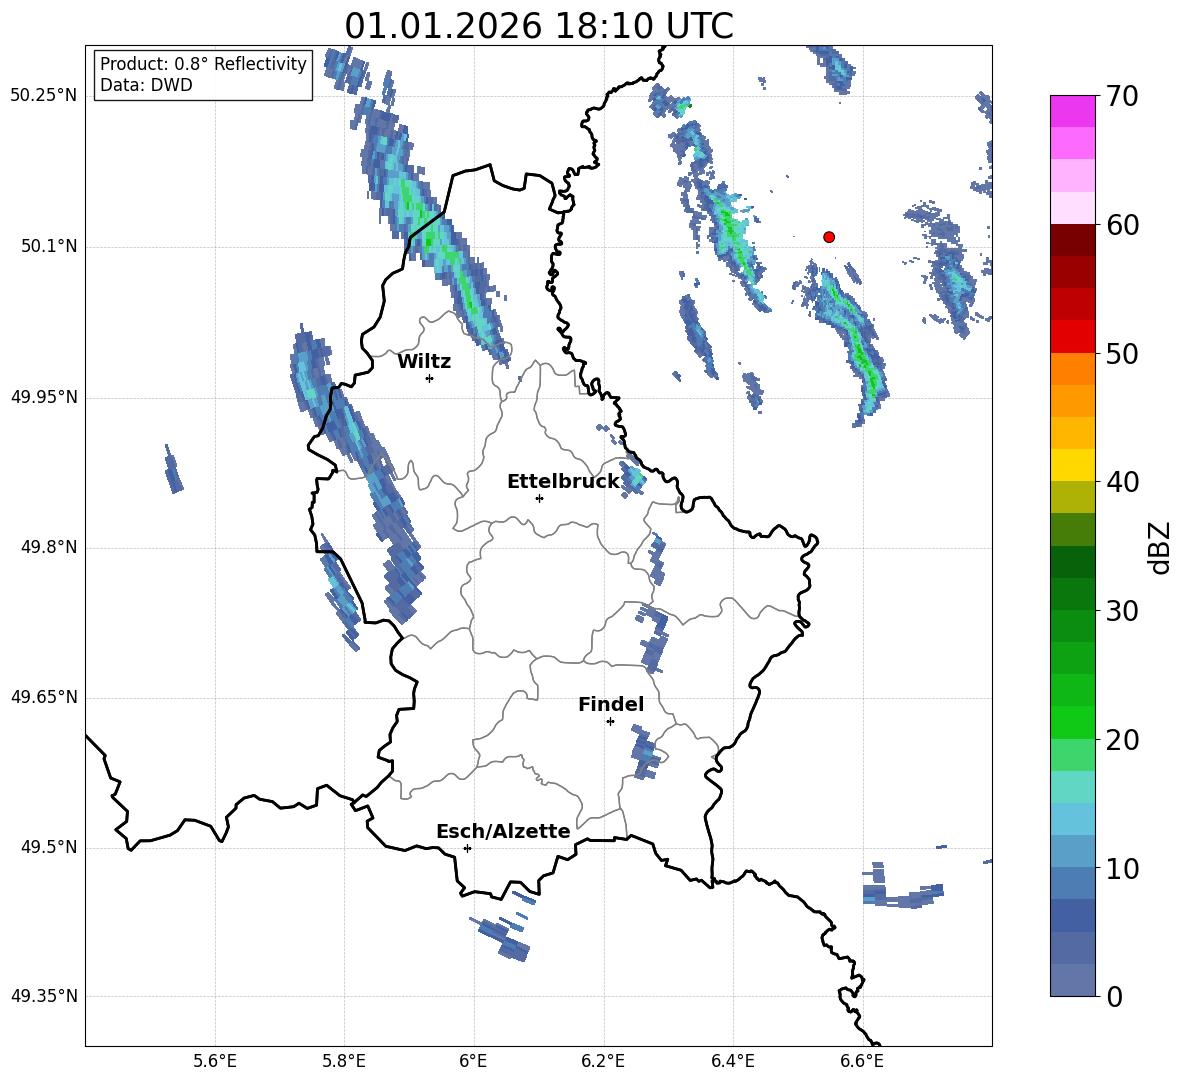This screenshot has width=1184, height=1081.
Task: Click the 6.6°E longitude label
Action: coord(862,1061)
